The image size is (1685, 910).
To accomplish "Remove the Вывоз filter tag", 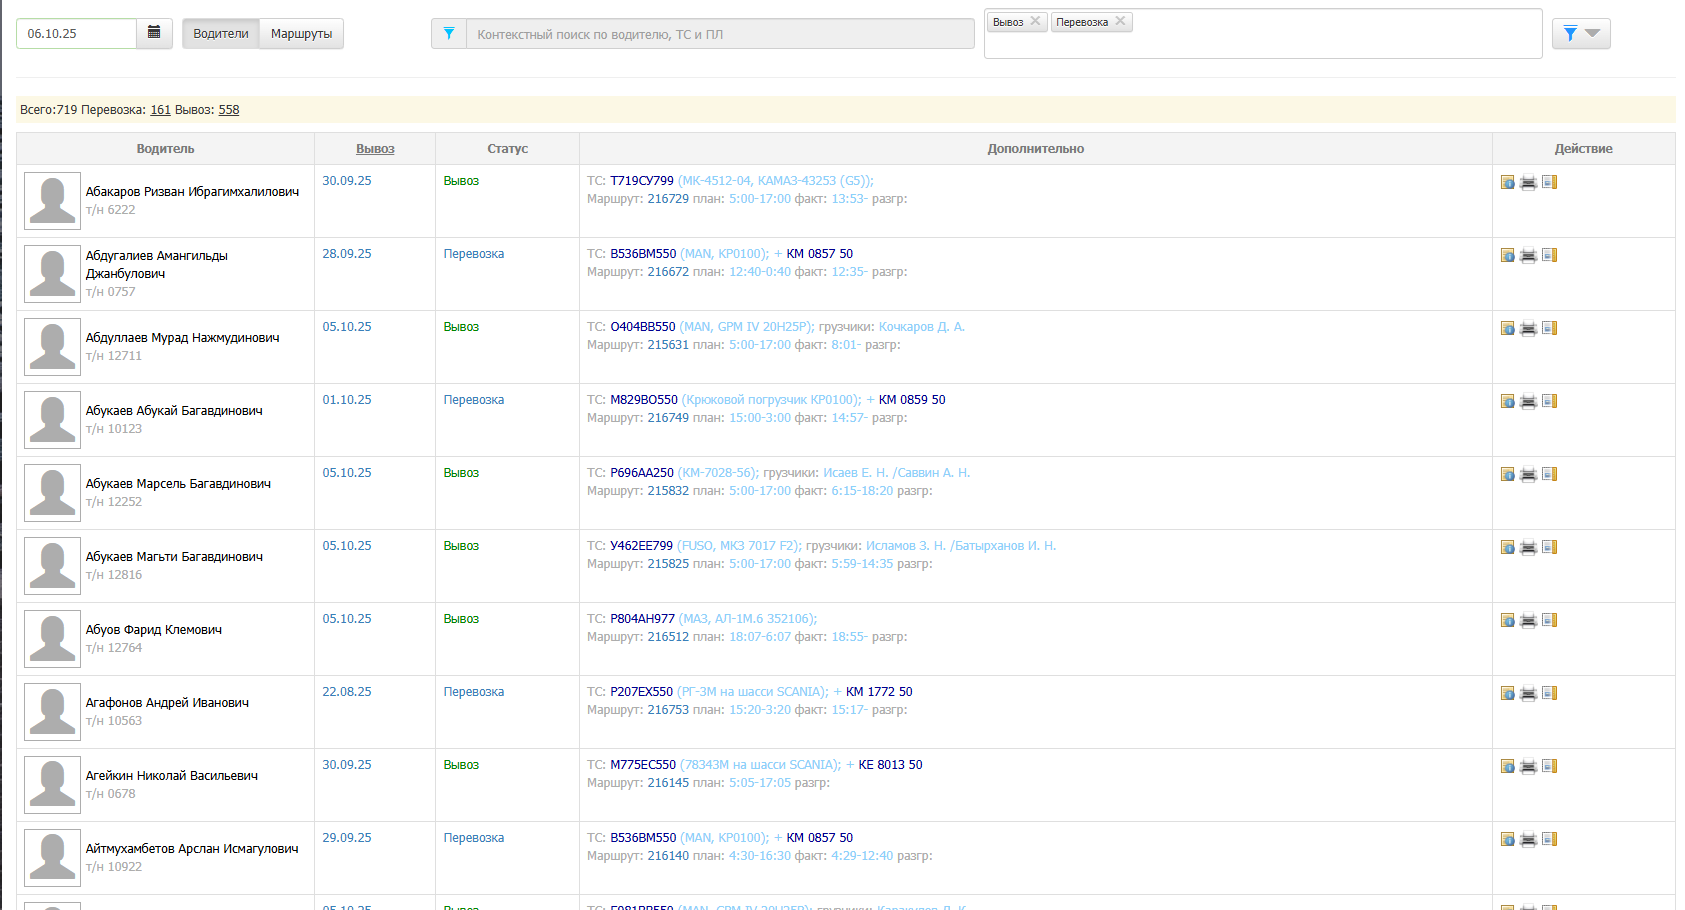I will coord(1035,21).
